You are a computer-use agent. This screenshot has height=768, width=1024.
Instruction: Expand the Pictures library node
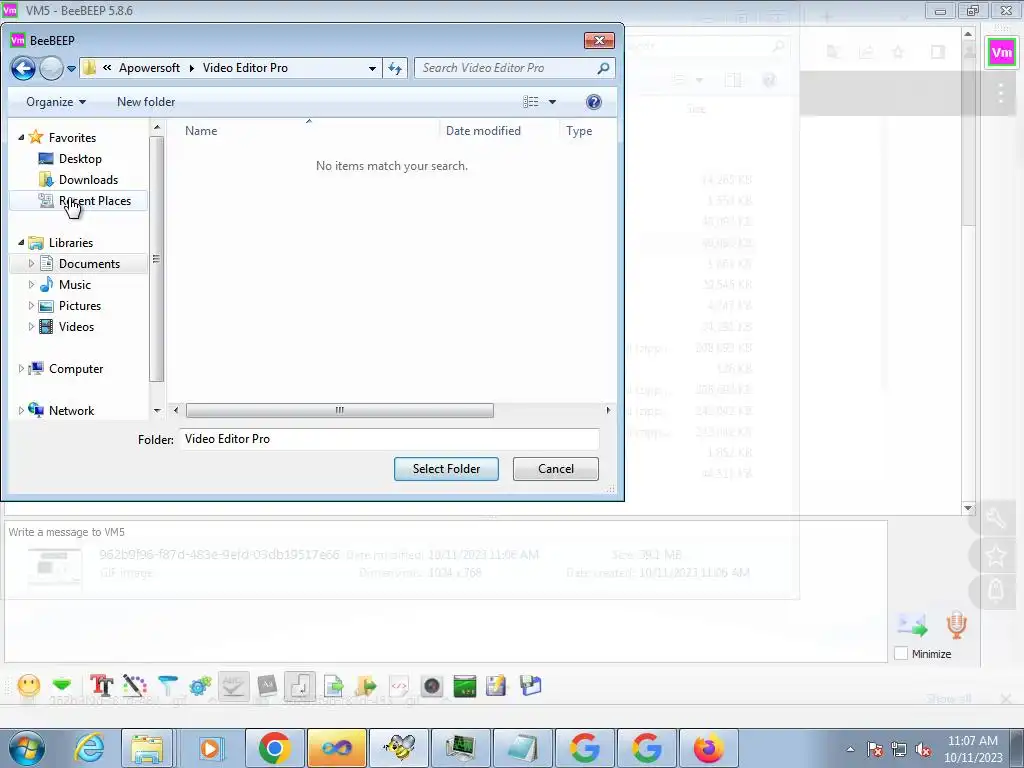pyautogui.click(x=31, y=306)
